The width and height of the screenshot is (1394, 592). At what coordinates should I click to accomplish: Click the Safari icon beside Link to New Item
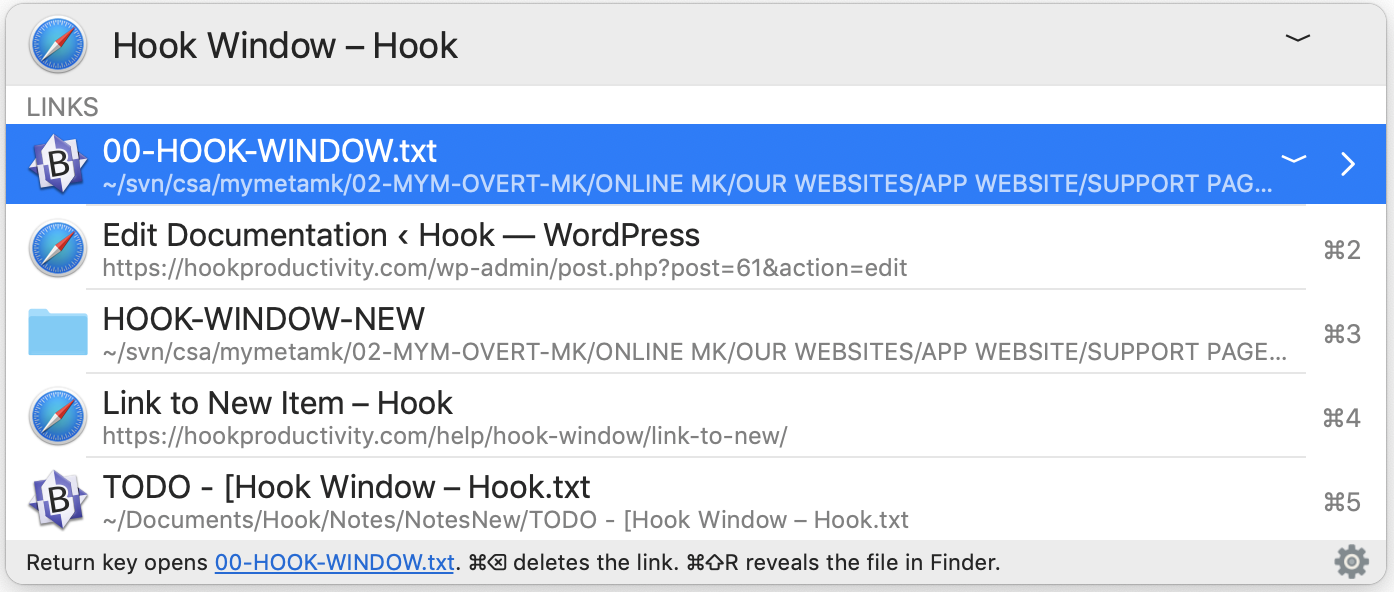(x=57, y=417)
